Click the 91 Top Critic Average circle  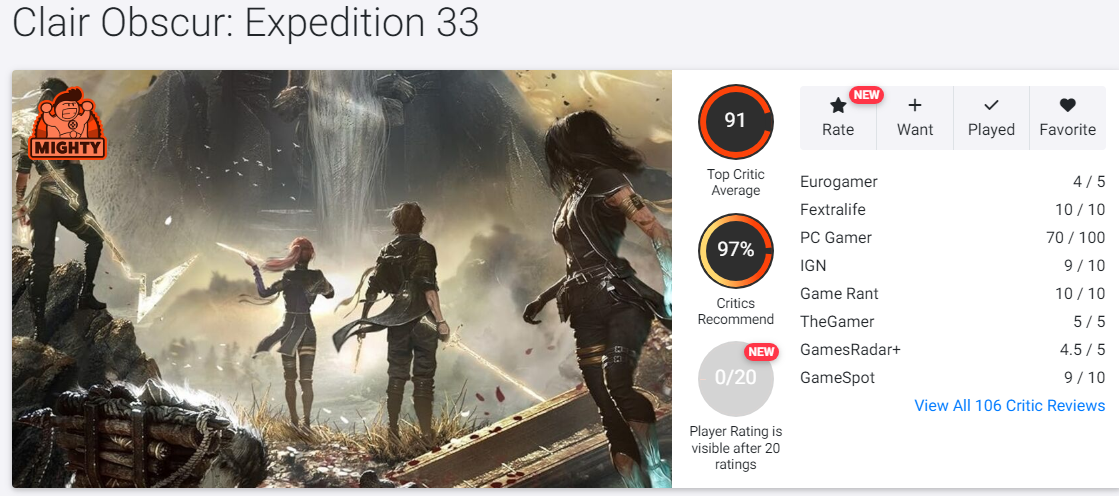point(735,121)
